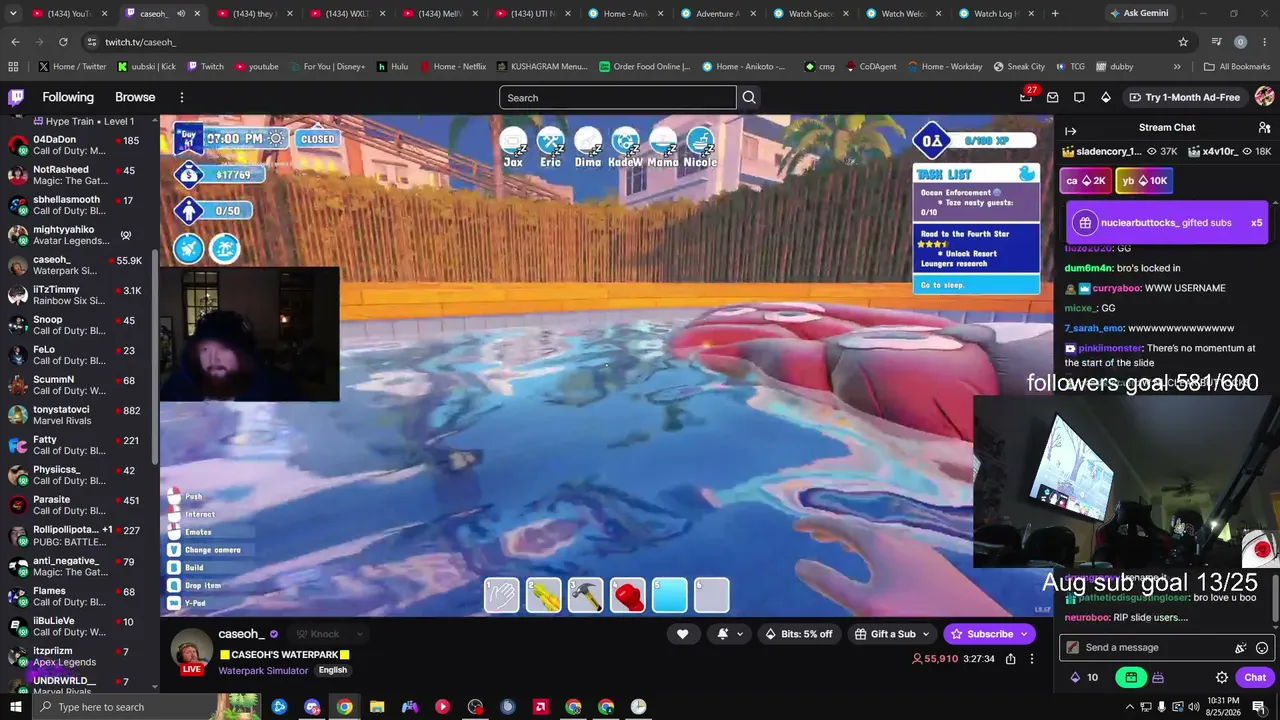Click the yb 10K cheer leaderboard chip
Image resolution: width=1280 pixels, height=720 pixels.
click(1145, 181)
